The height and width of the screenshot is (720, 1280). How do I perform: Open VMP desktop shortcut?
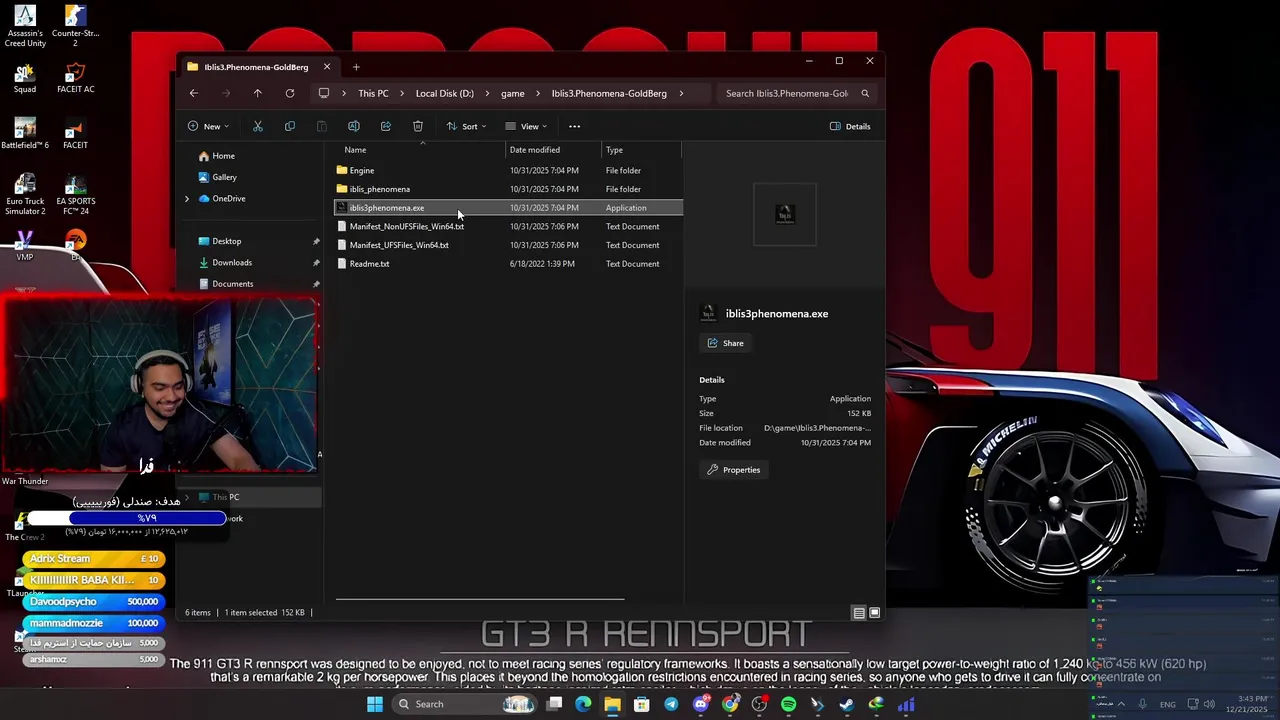click(x=25, y=246)
